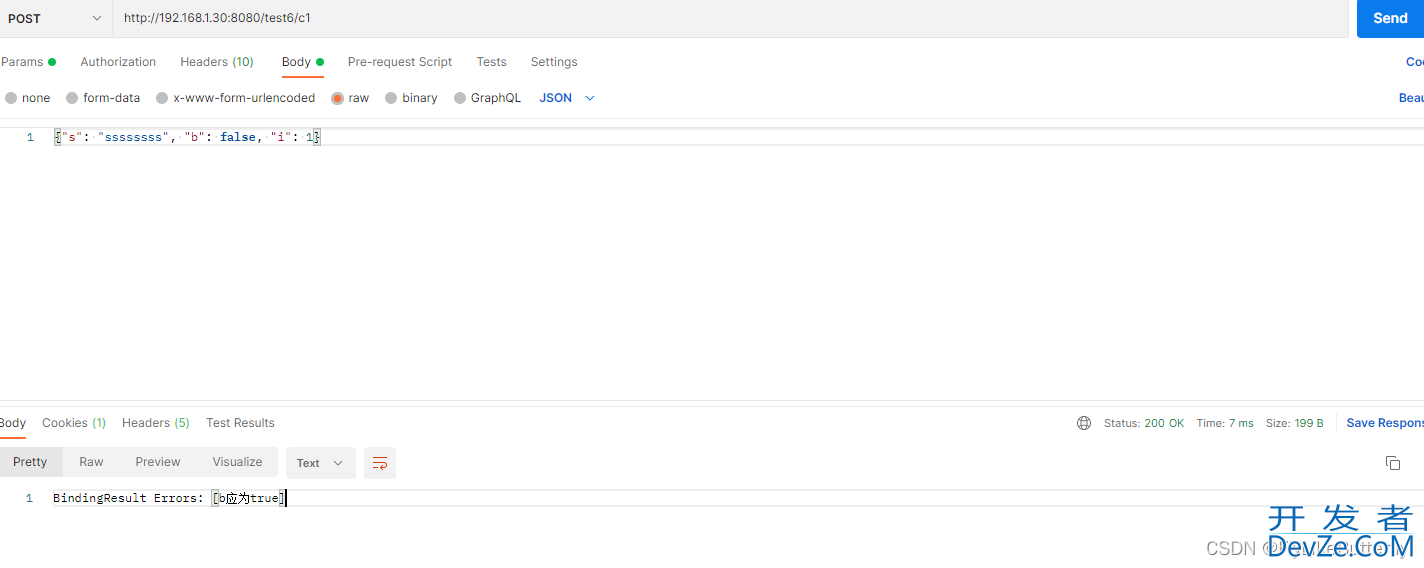Open the Authorization tab

coord(118,62)
